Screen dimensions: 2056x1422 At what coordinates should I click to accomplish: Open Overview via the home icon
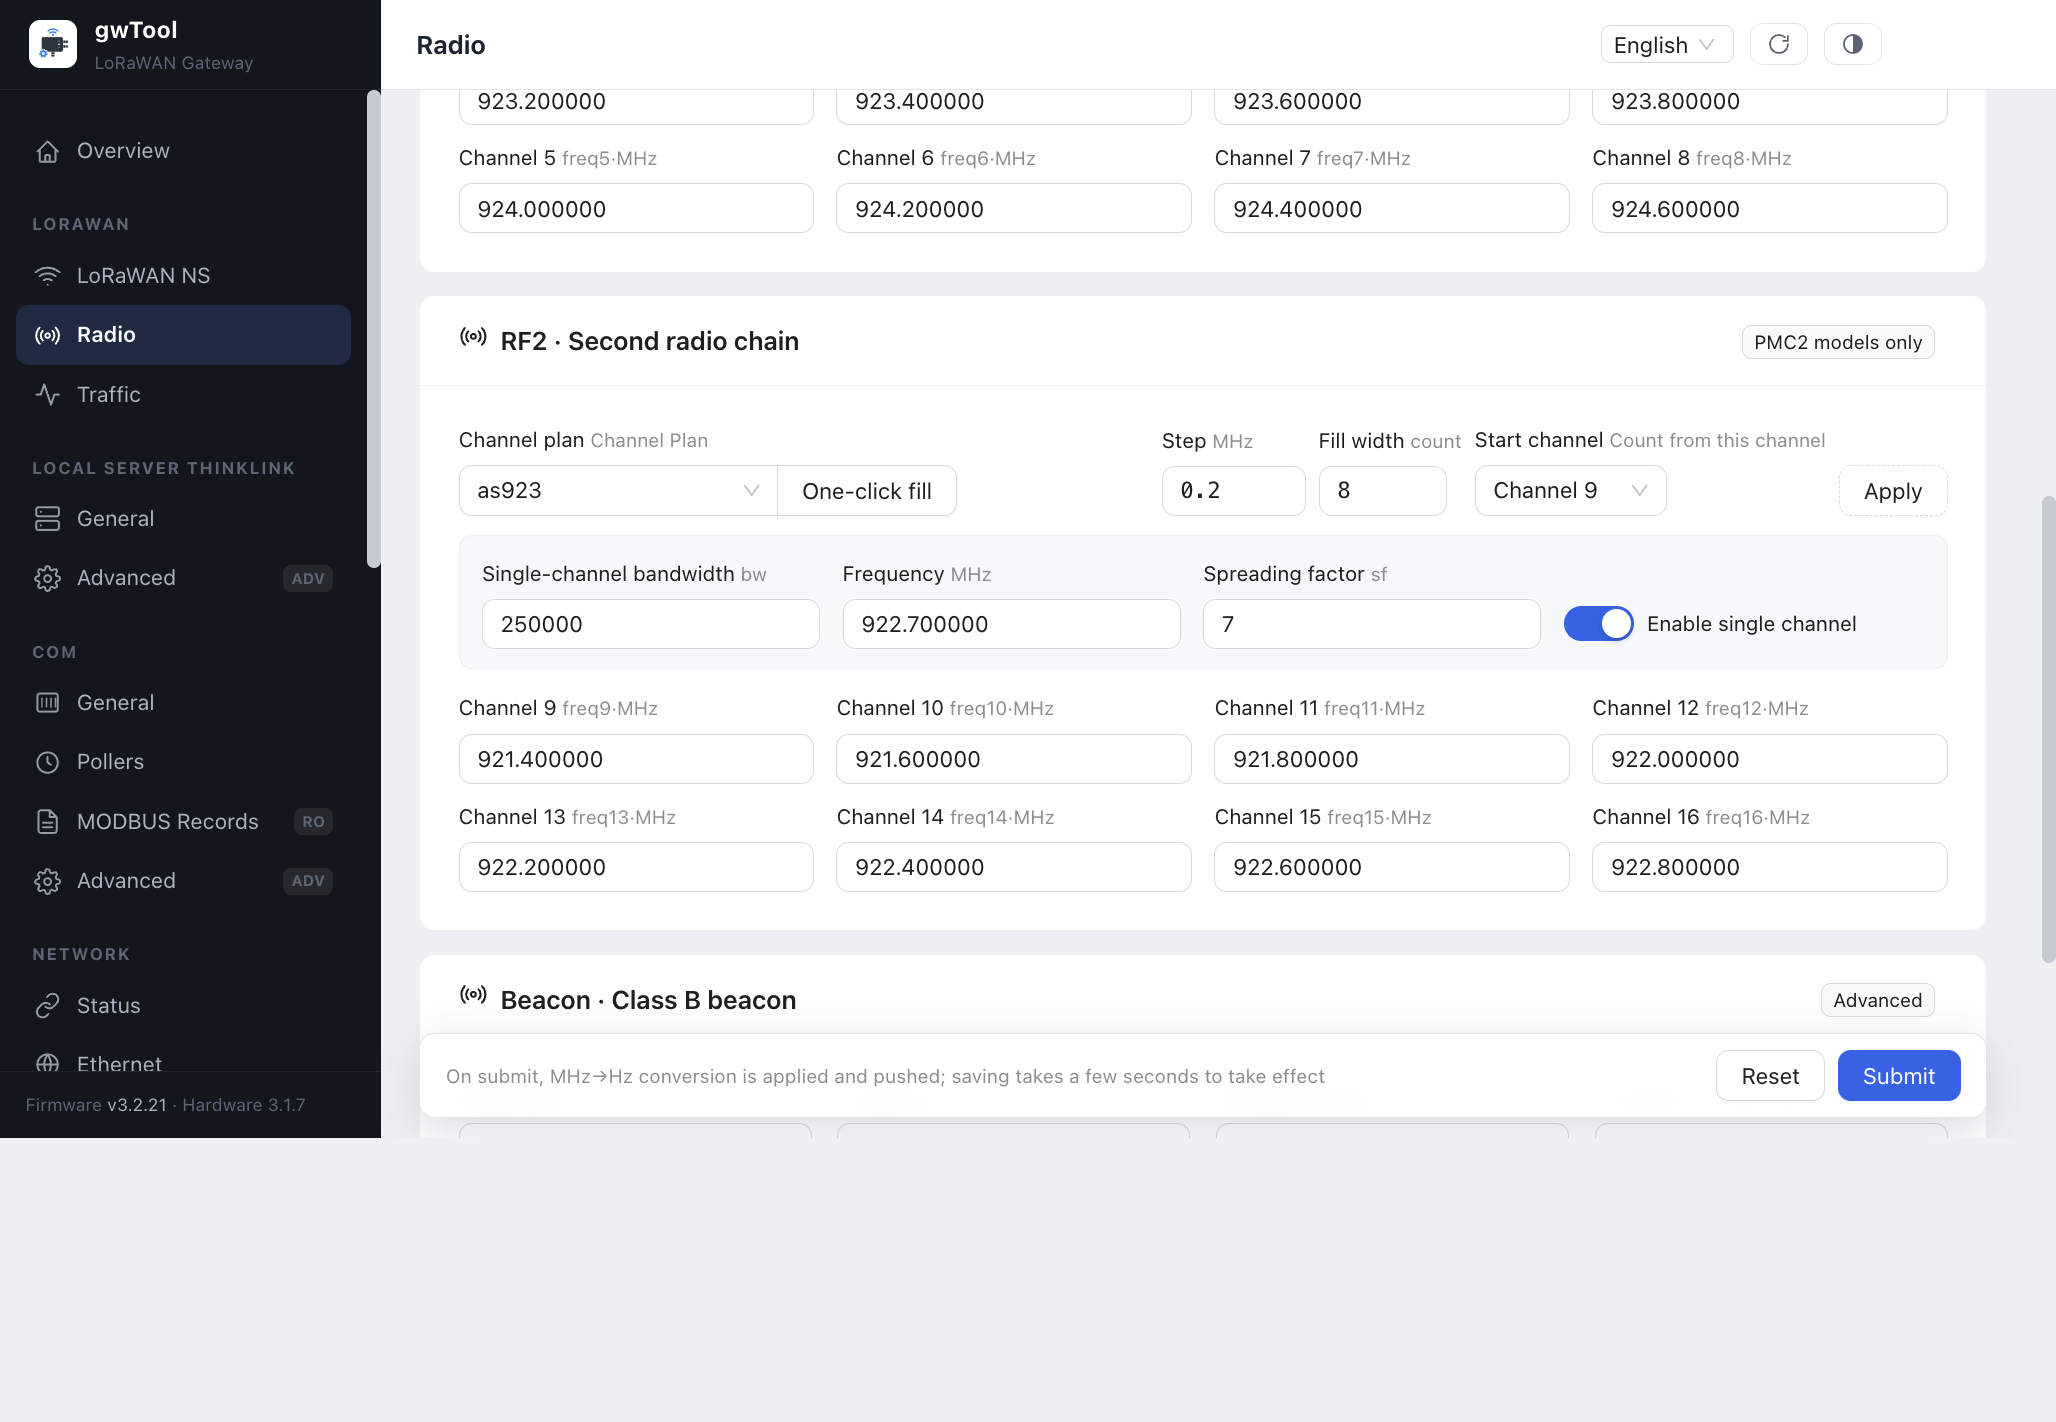point(47,151)
